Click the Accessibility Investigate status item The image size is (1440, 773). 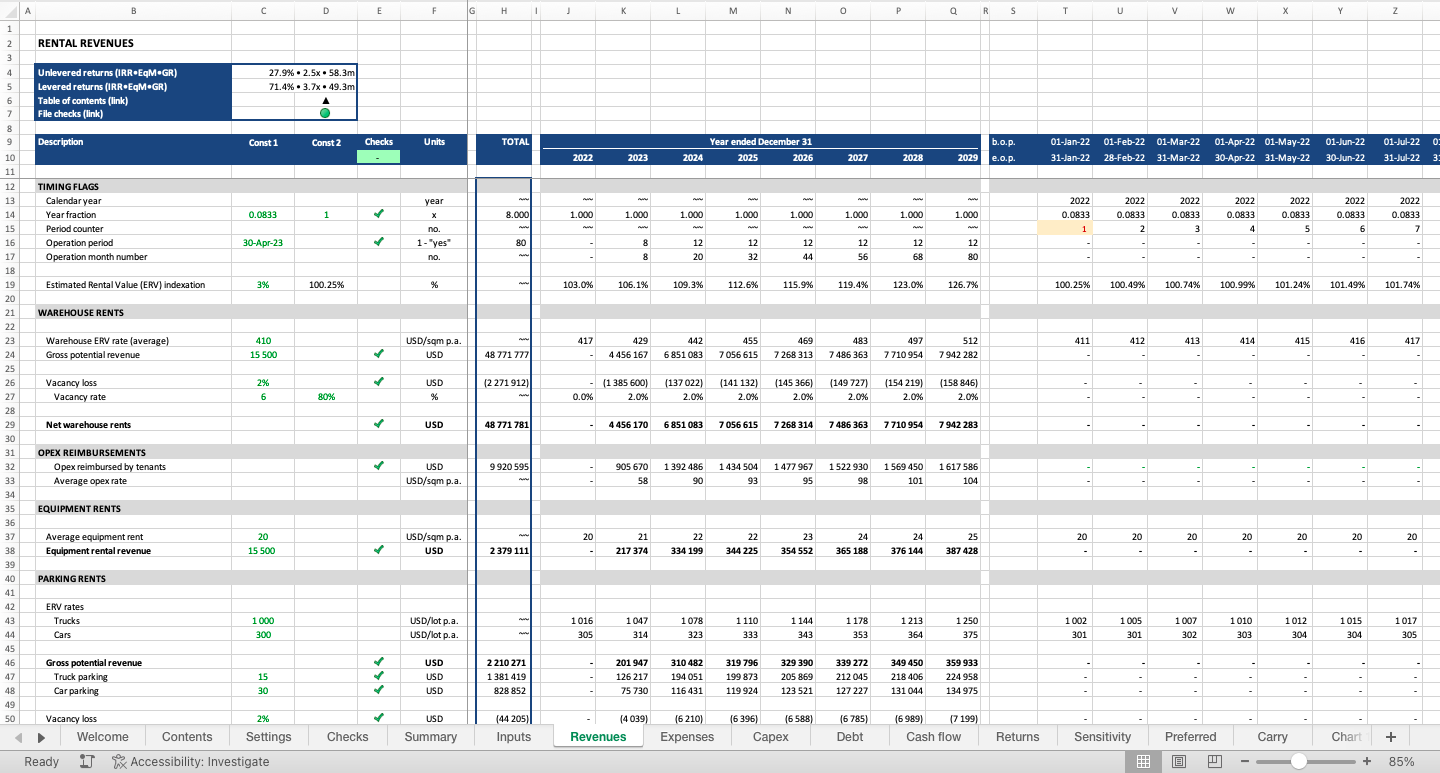[x=190, y=761]
